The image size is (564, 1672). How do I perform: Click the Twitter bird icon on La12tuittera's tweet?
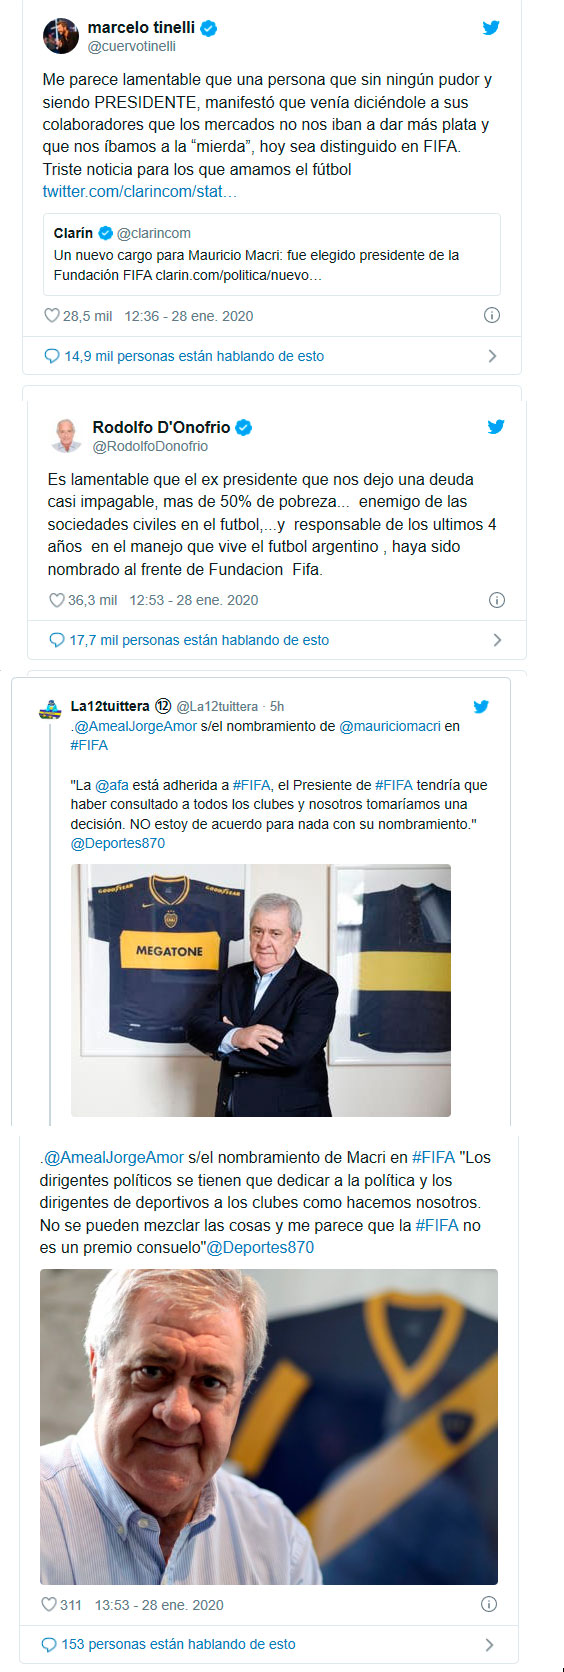pos(481,706)
